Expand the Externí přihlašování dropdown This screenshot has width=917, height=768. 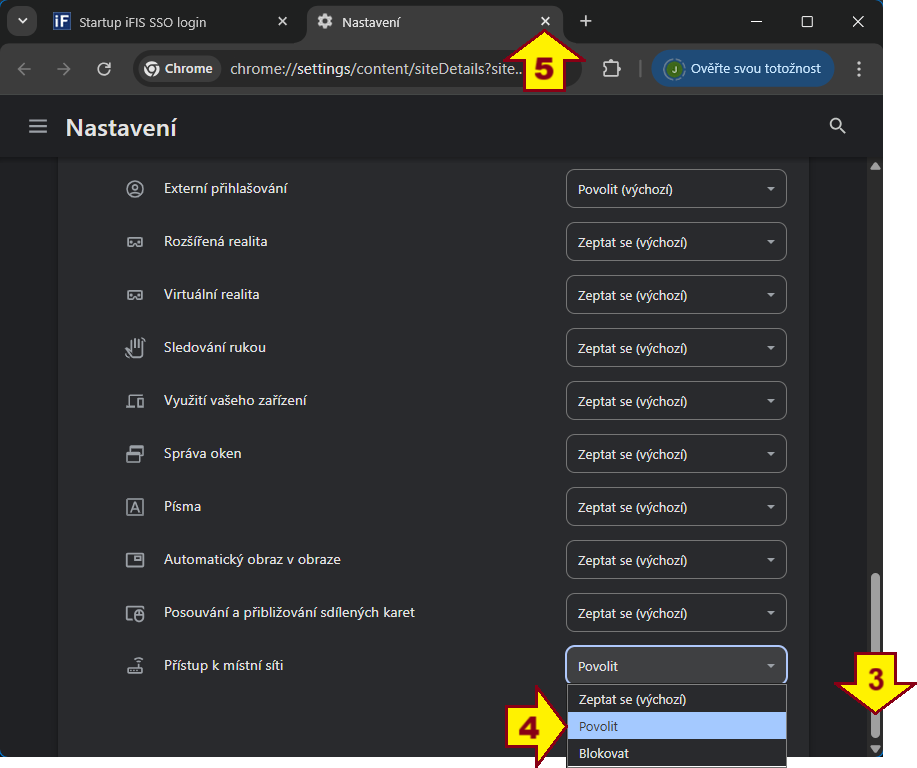coord(676,189)
